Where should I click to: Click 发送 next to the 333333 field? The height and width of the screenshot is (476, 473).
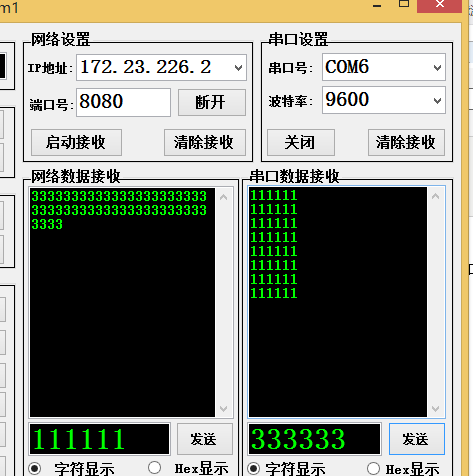click(417, 439)
